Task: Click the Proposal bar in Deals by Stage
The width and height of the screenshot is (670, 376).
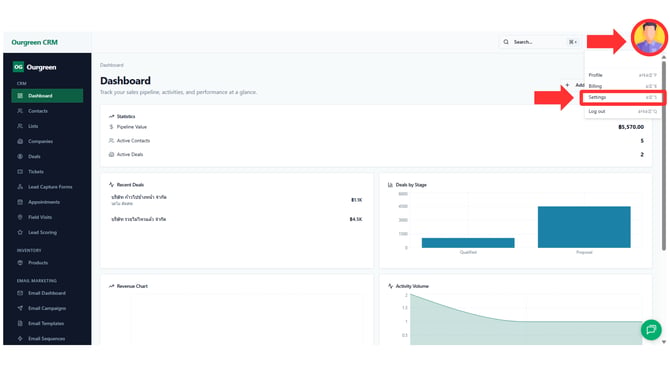Action: click(584, 227)
